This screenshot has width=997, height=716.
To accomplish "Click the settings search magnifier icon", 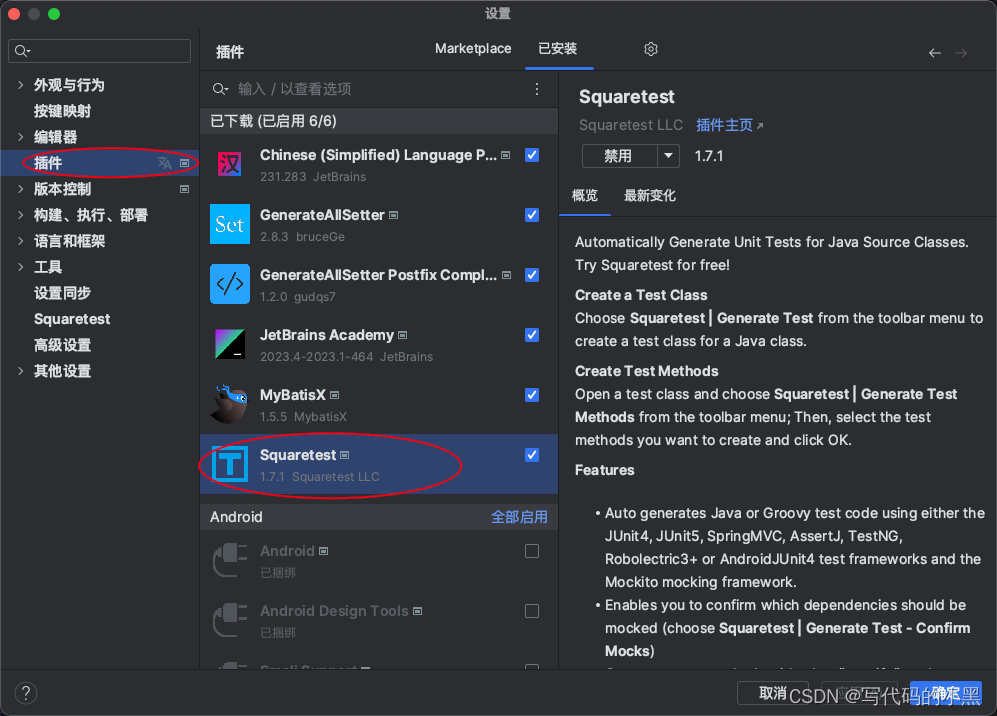I will click(22, 51).
